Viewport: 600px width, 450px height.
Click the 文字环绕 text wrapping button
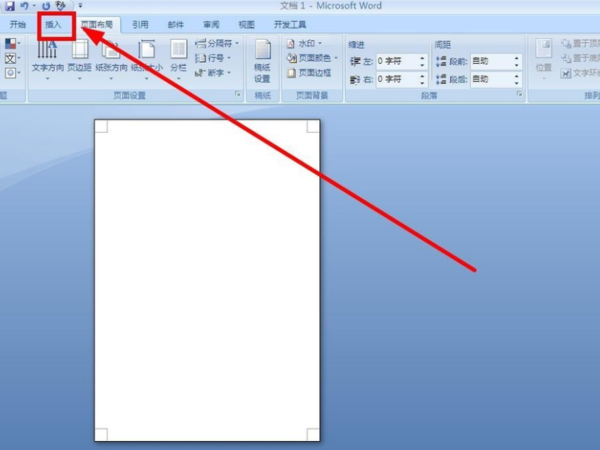click(x=580, y=73)
